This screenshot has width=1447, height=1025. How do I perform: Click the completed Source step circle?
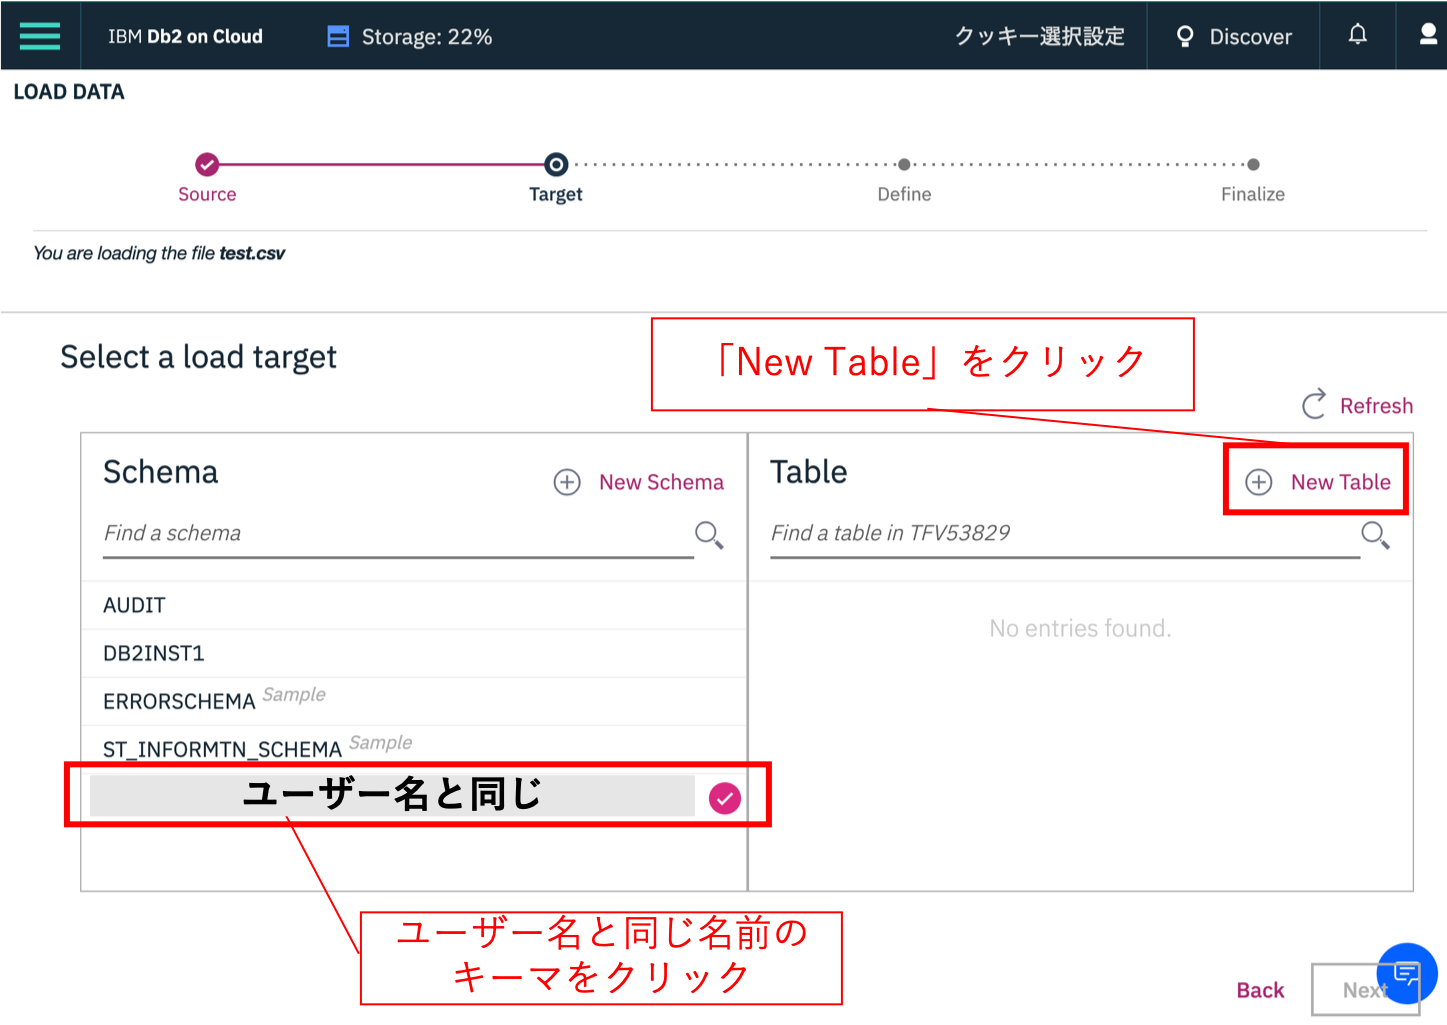(x=207, y=164)
